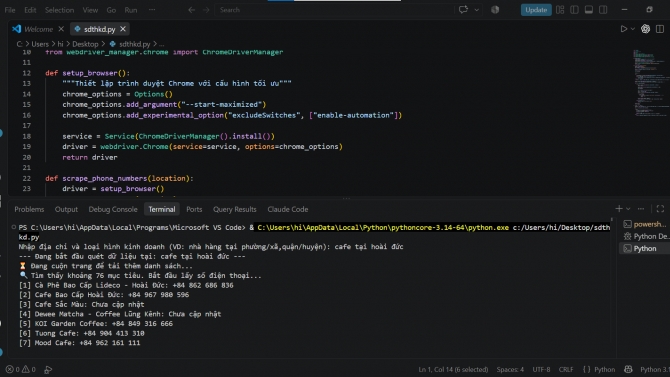Image resolution: width=670 pixels, height=377 pixels.
Task: Expand the new terminal profile dropdown
Action: [628, 209]
